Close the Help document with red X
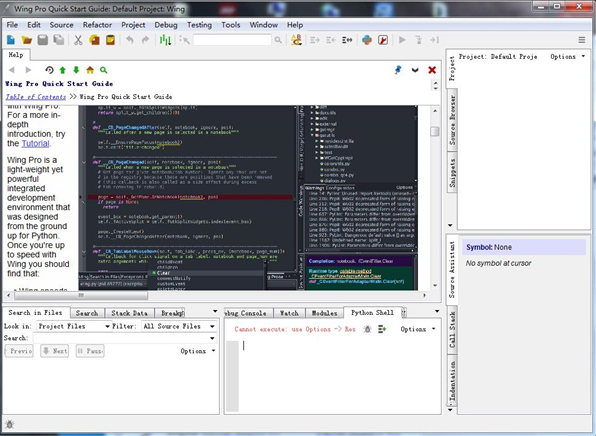This screenshot has height=436, width=596. click(x=432, y=70)
